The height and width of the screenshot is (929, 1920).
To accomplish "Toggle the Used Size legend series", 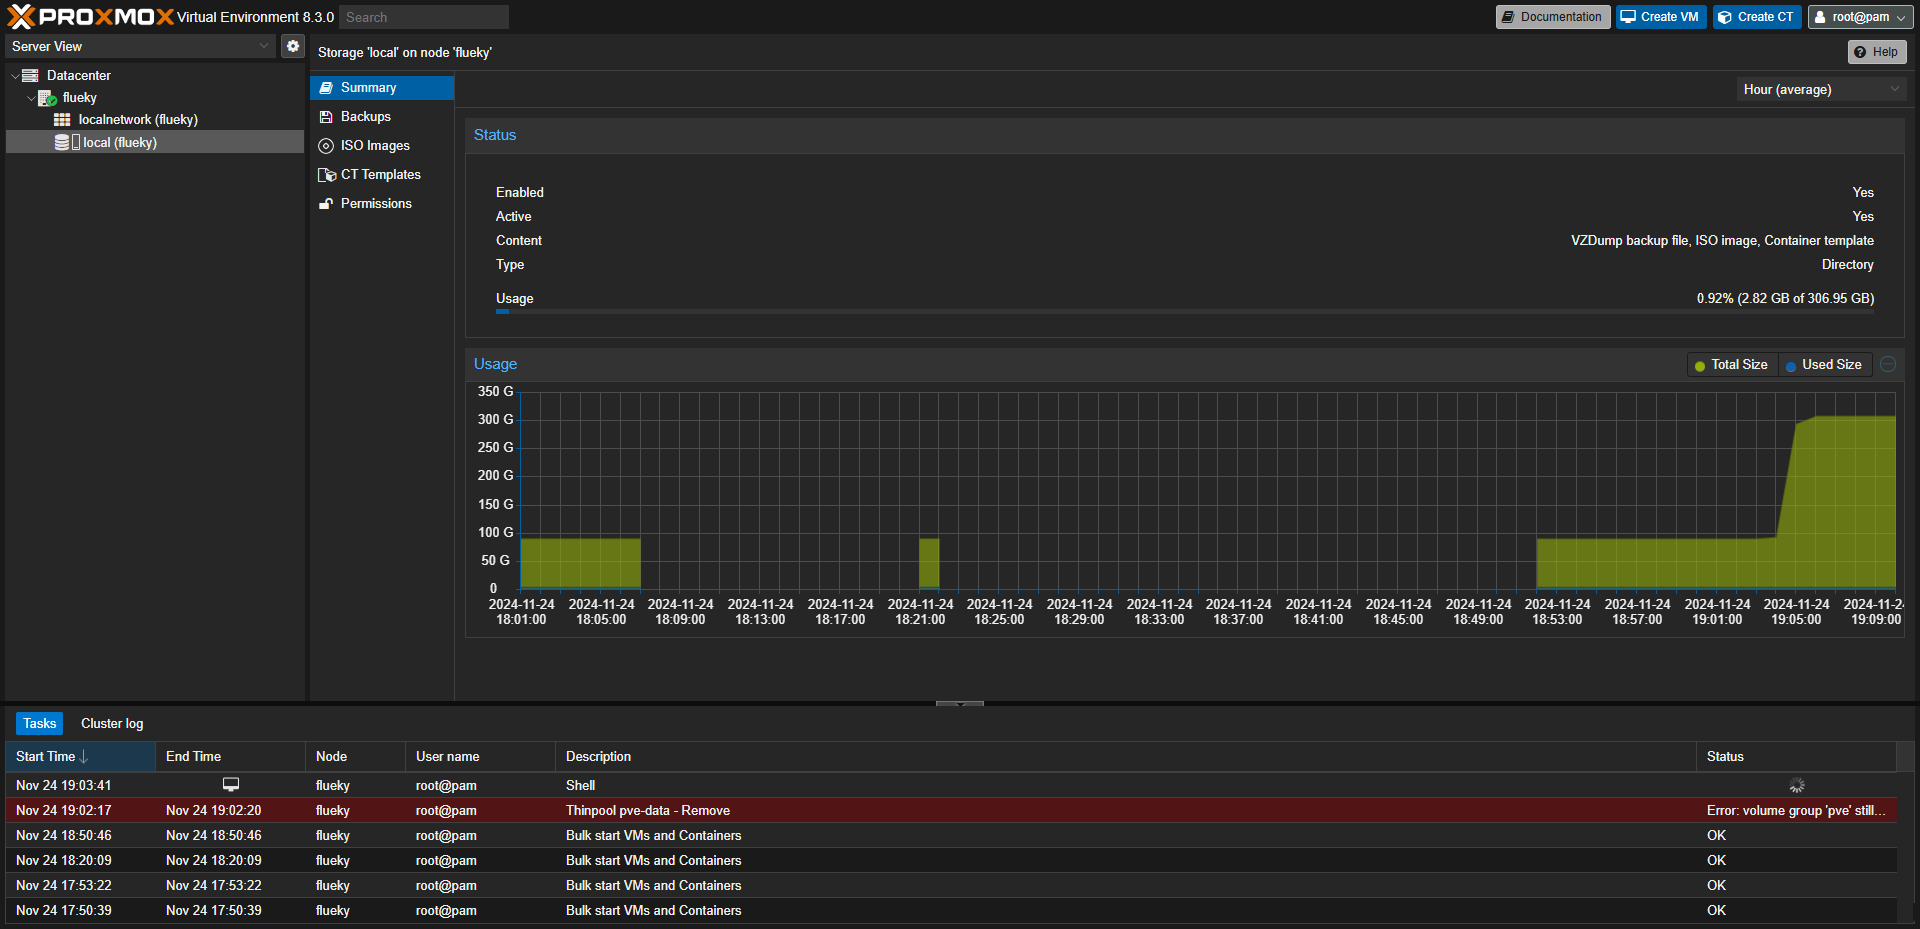I will tap(1823, 365).
